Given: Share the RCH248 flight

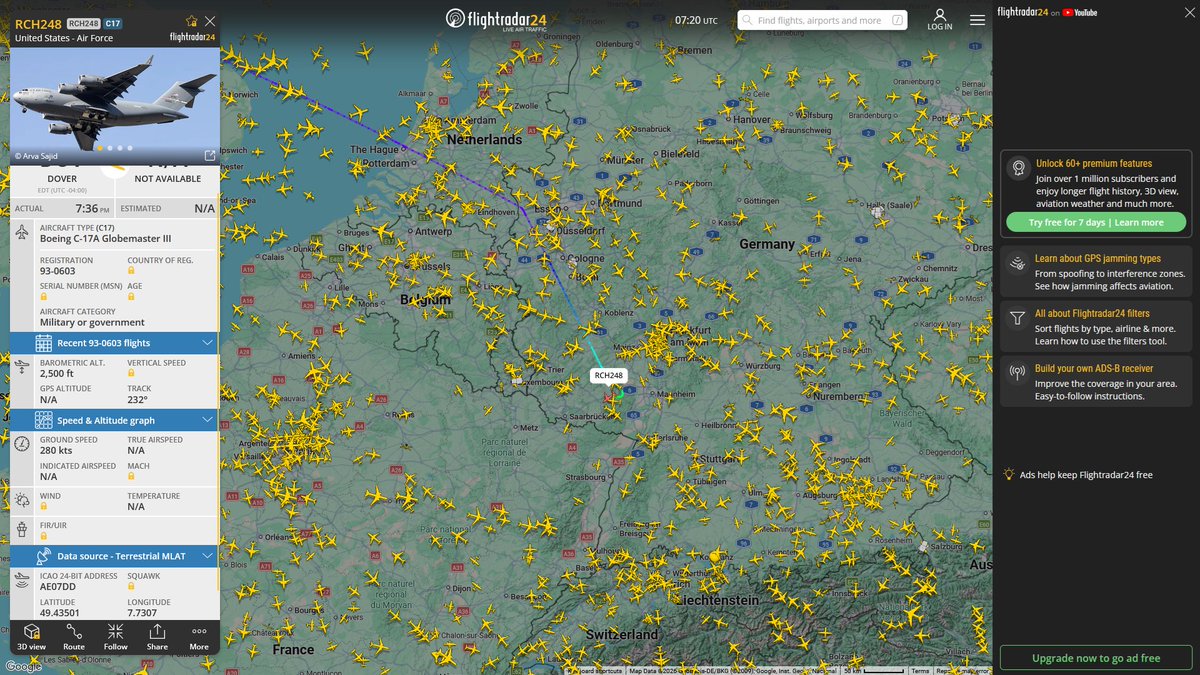Looking at the screenshot, I should pyautogui.click(x=158, y=636).
